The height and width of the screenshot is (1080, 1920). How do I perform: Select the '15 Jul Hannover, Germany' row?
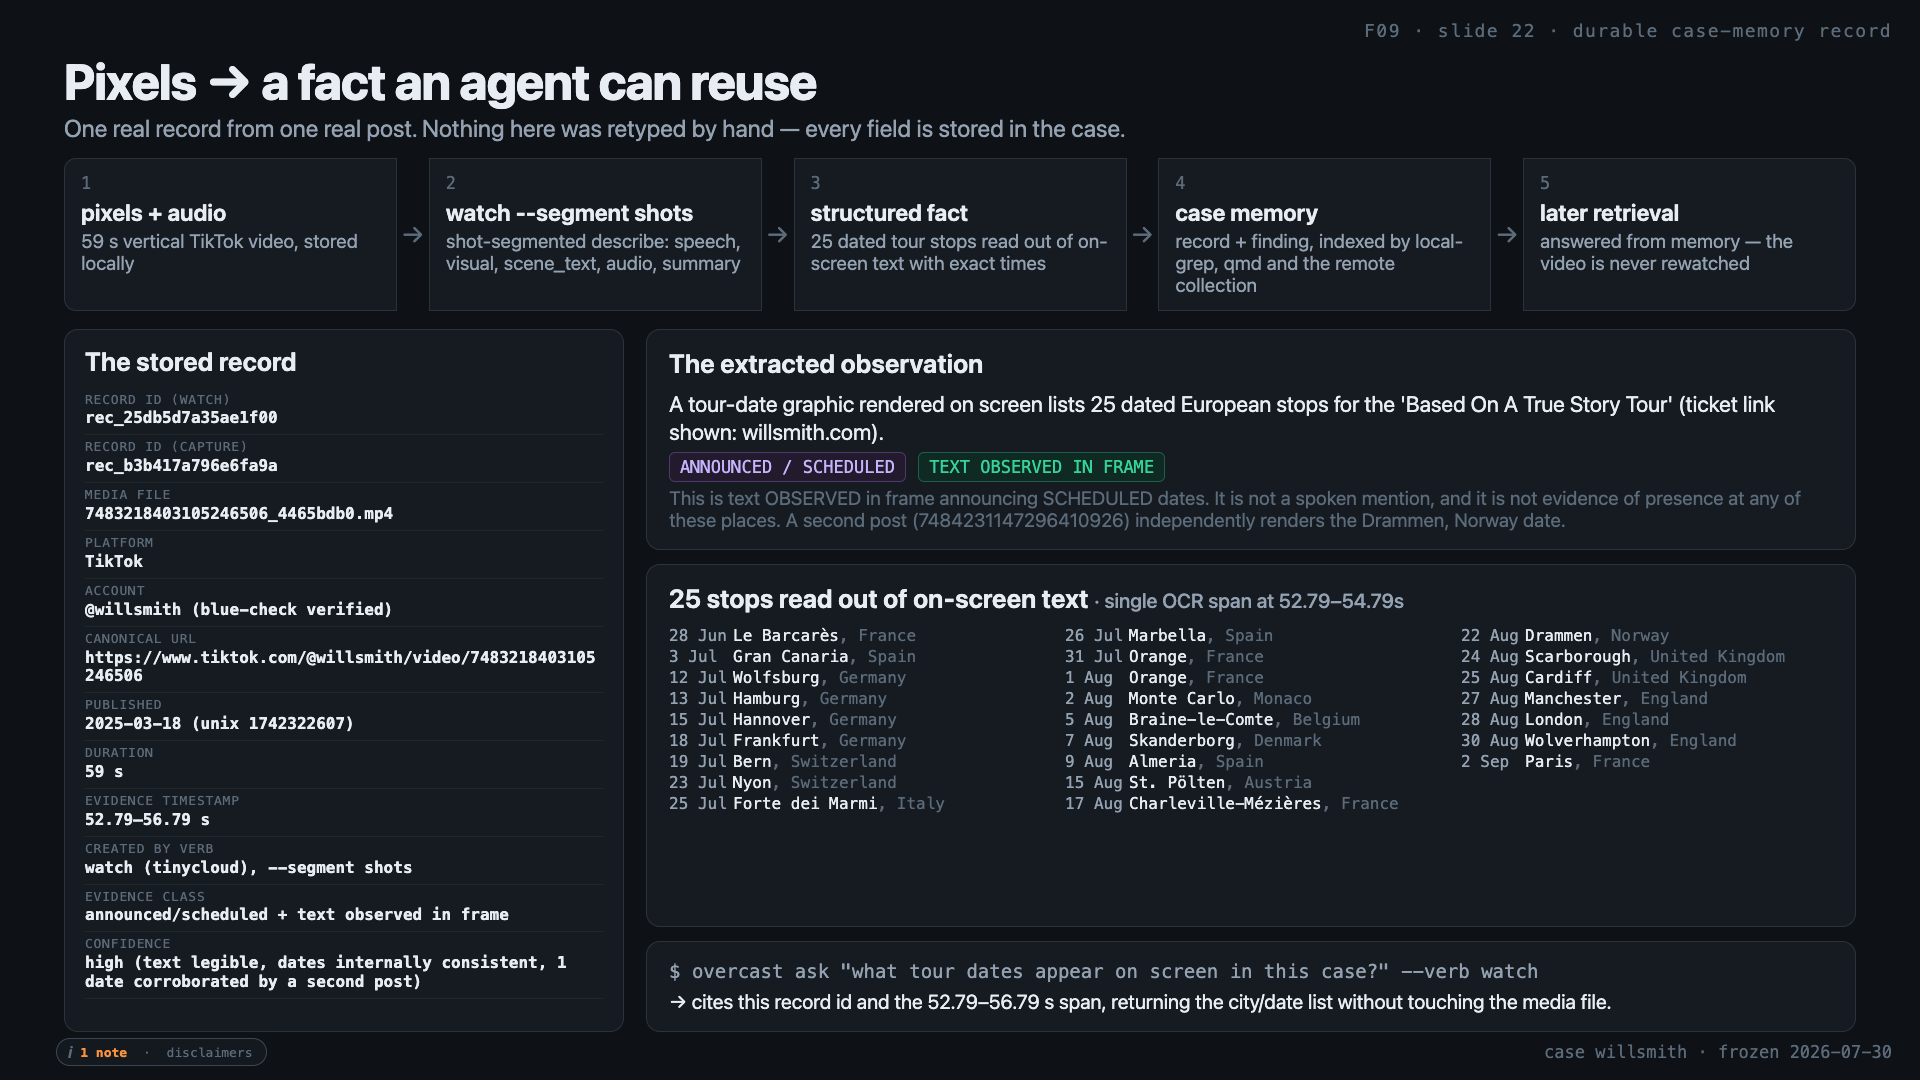tap(782, 720)
